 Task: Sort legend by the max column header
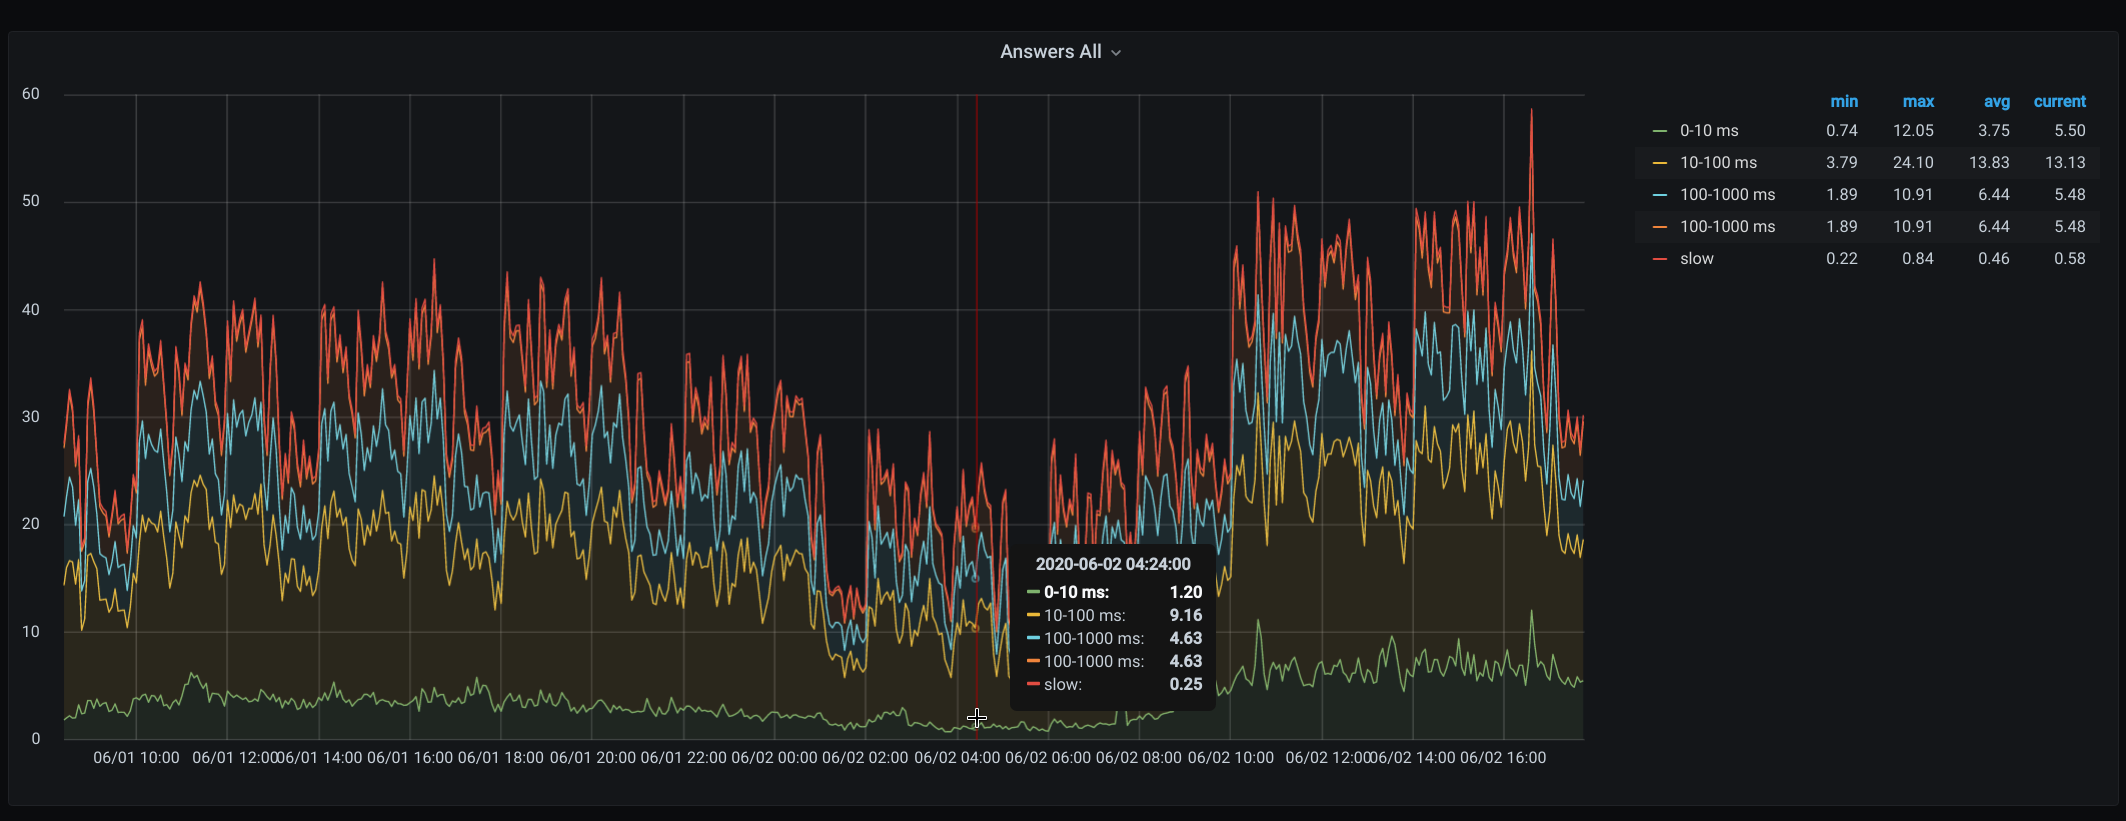(1918, 102)
